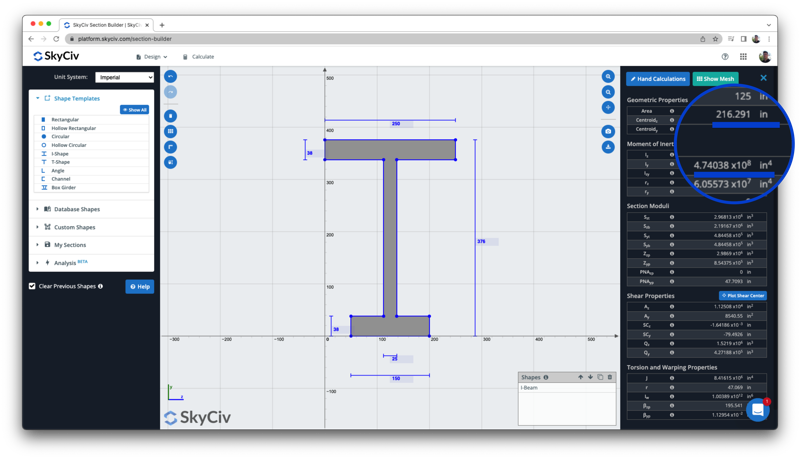Click the info icon beside Shapes header
This screenshot has height=459, width=800.
(546, 377)
